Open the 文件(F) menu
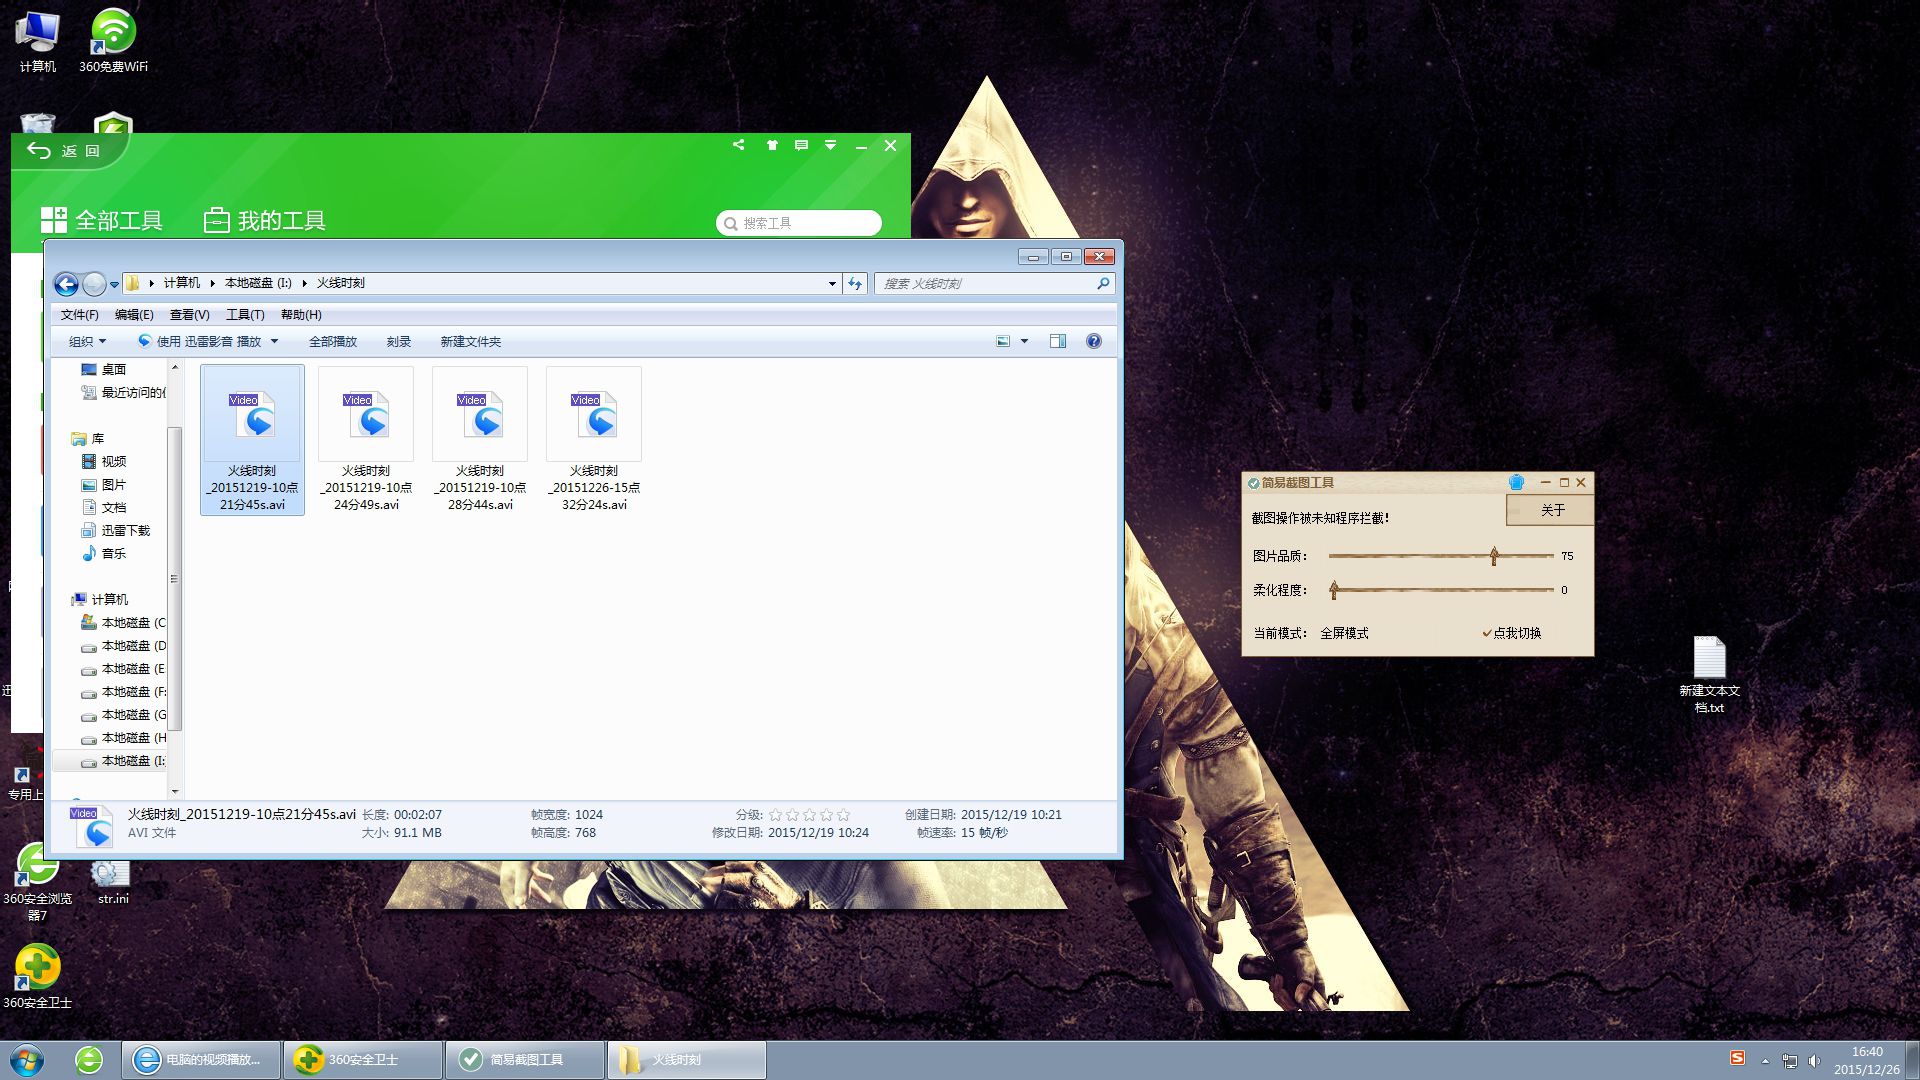 (x=80, y=315)
